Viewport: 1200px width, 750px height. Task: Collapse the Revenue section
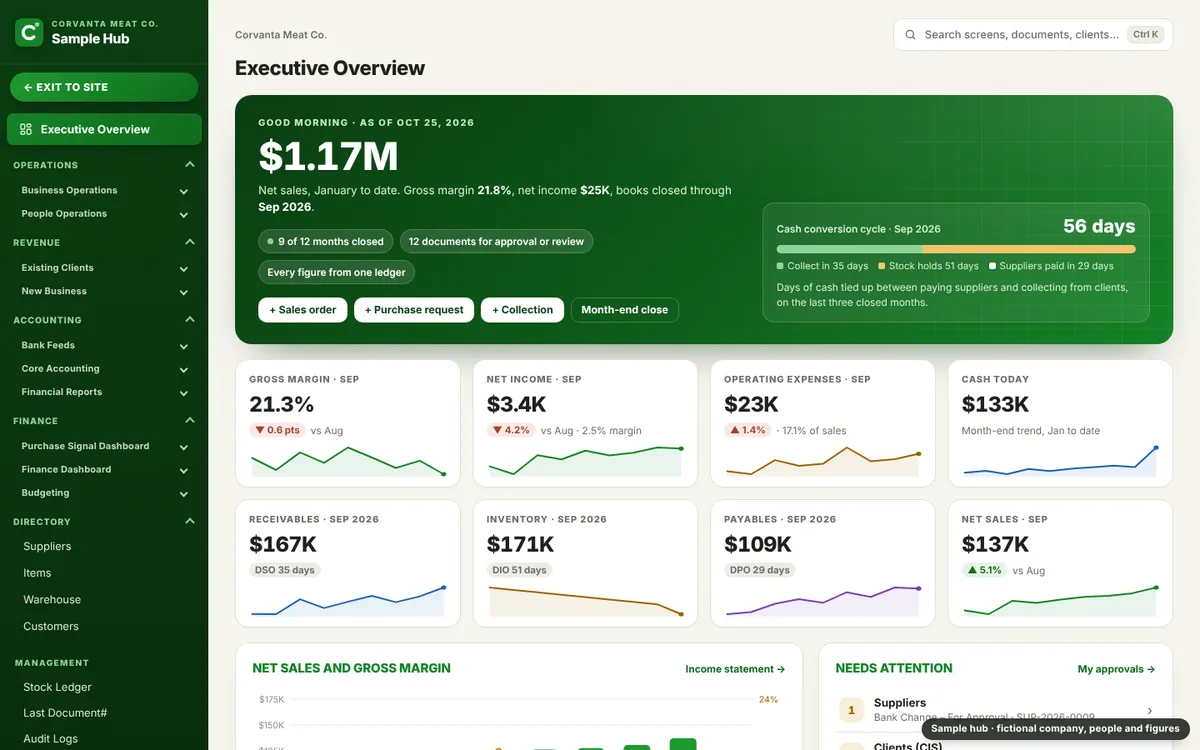(x=190, y=242)
